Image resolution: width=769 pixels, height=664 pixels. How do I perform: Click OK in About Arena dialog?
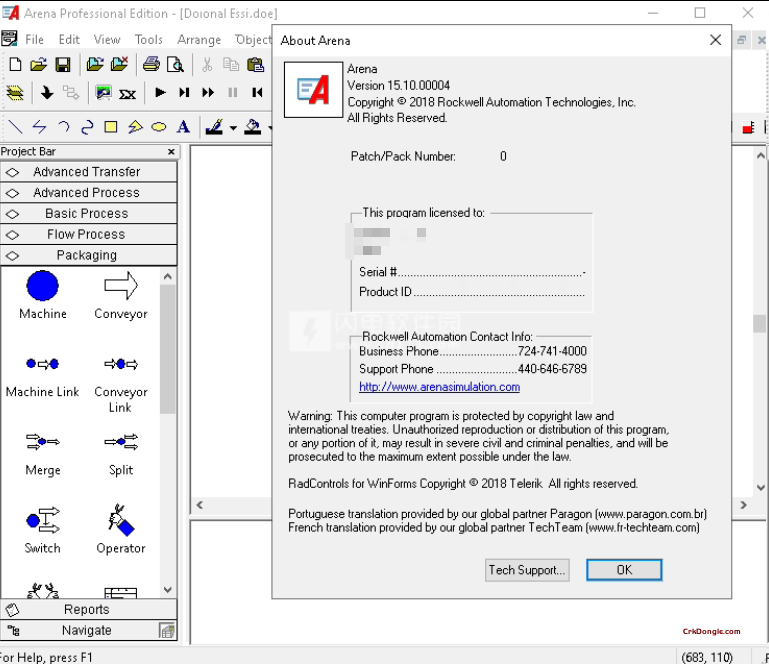tap(624, 570)
